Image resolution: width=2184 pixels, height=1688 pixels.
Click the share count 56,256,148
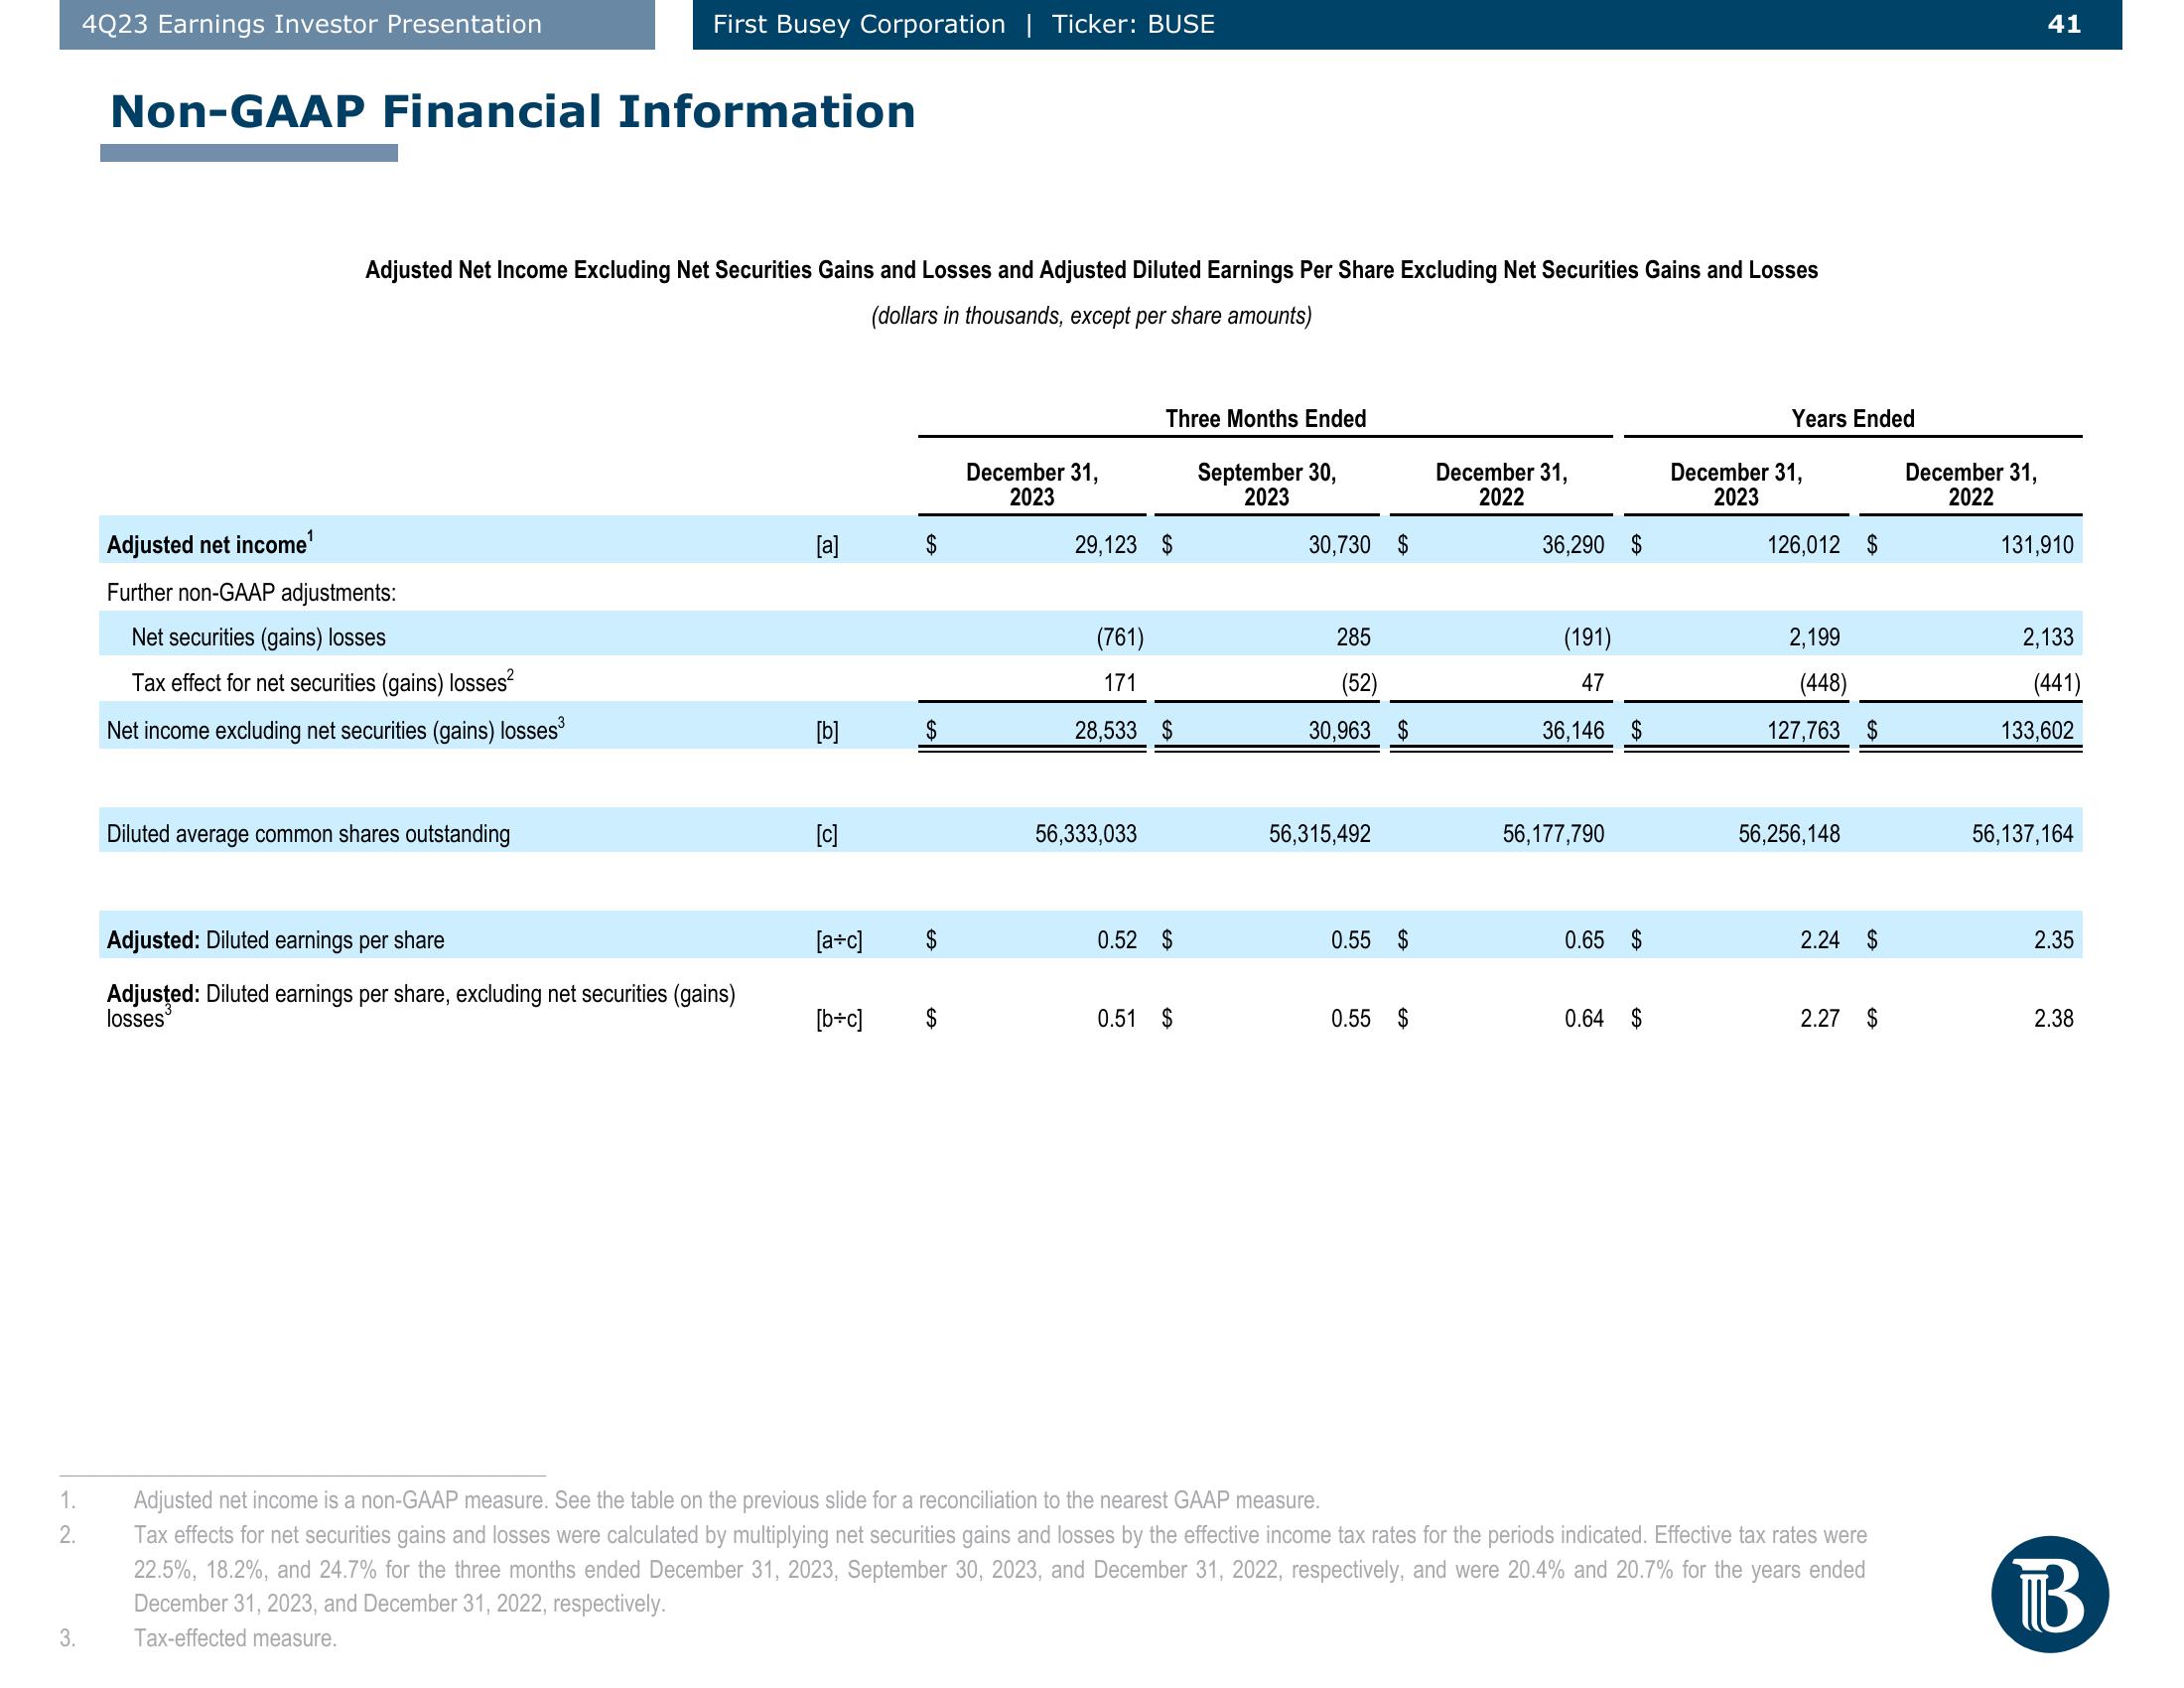[1789, 834]
